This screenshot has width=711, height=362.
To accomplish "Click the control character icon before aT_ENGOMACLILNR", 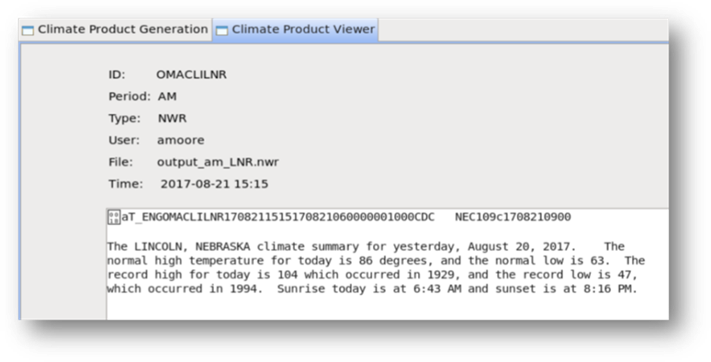I will pyautogui.click(x=114, y=217).
